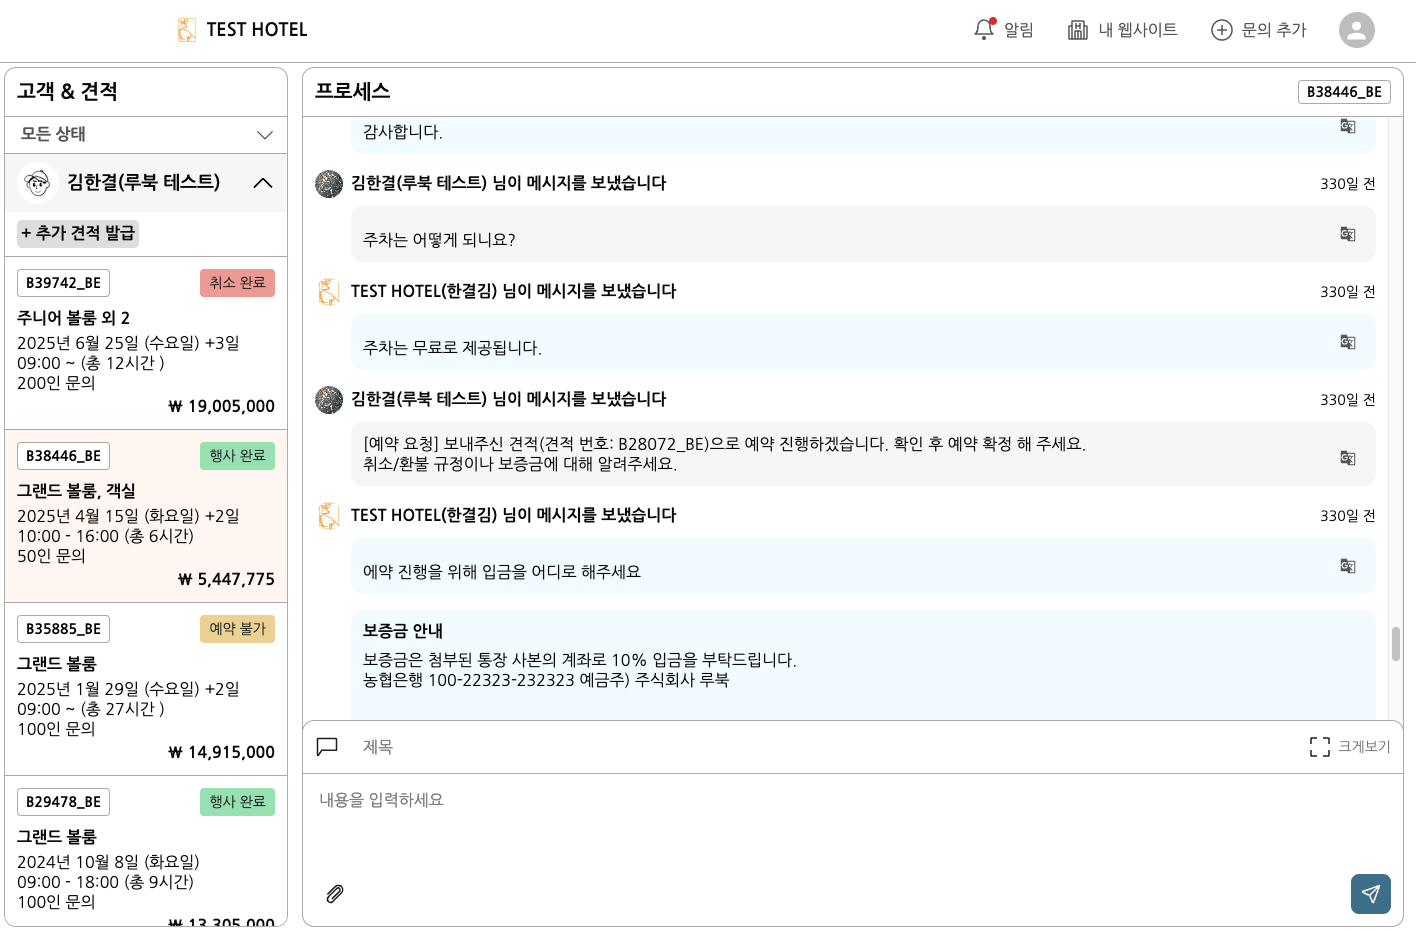This screenshot has height=931, width=1416.
Task: Click the paperclip attachment icon
Action: [335, 893]
